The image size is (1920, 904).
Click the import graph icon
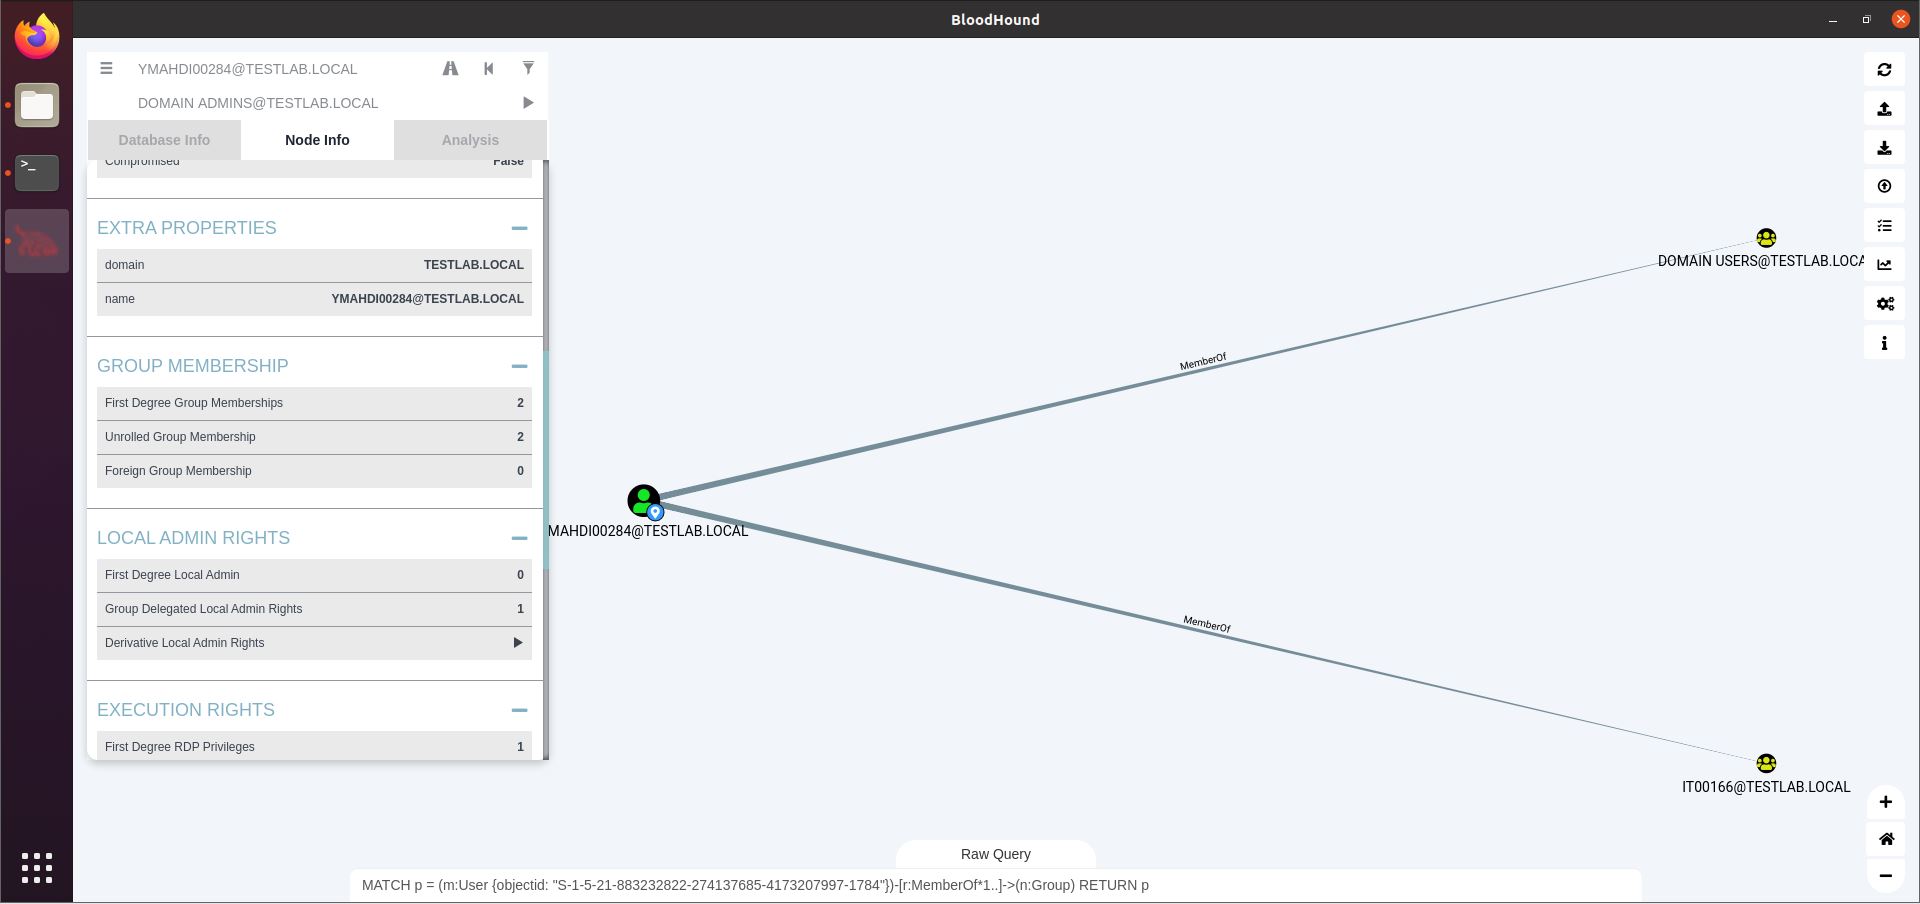tap(1884, 148)
